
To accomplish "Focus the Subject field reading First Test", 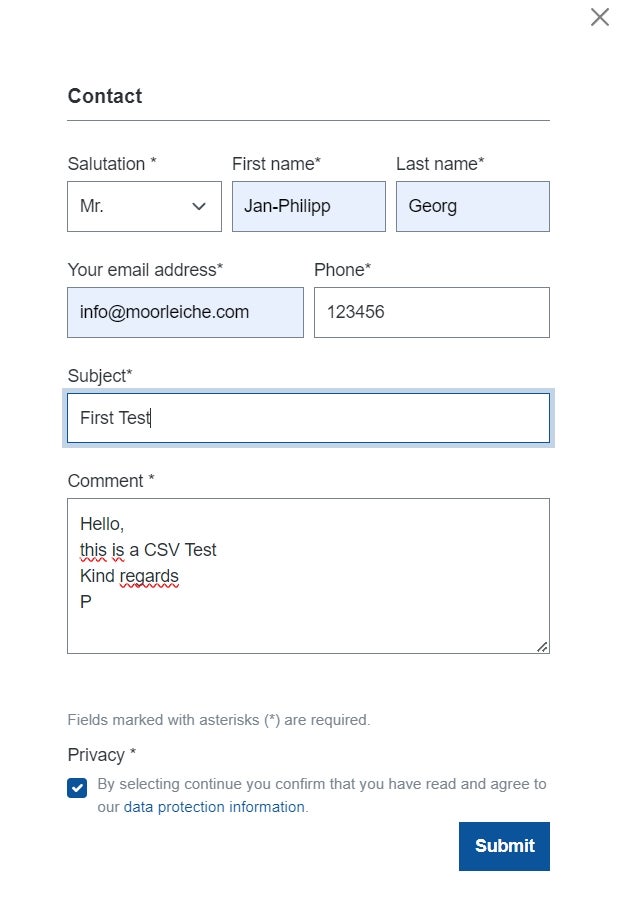I will point(308,418).
